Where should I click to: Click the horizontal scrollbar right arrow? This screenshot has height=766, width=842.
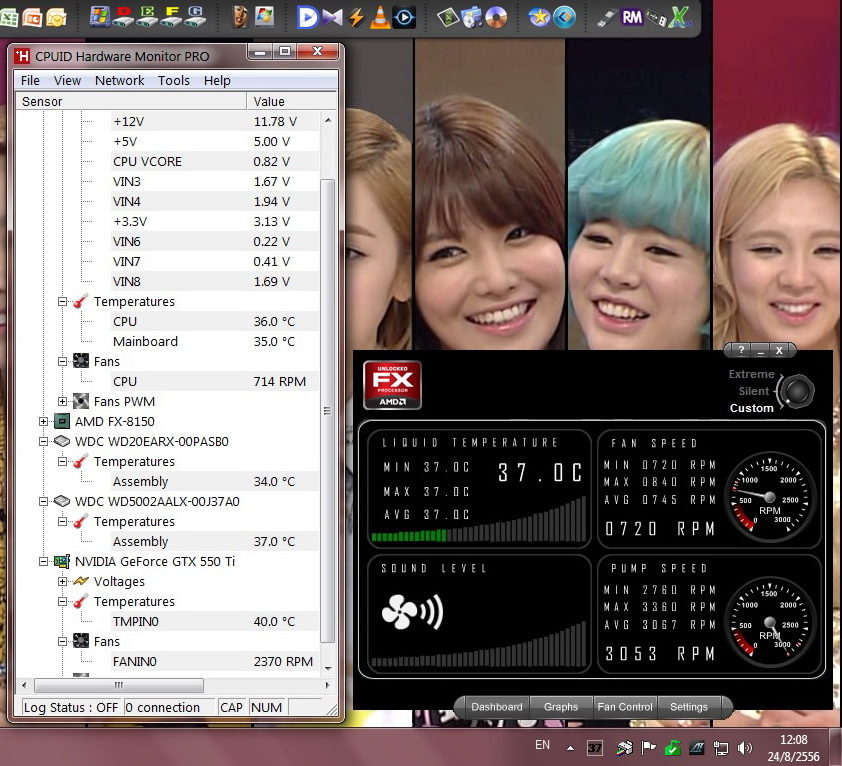[328, 685]
